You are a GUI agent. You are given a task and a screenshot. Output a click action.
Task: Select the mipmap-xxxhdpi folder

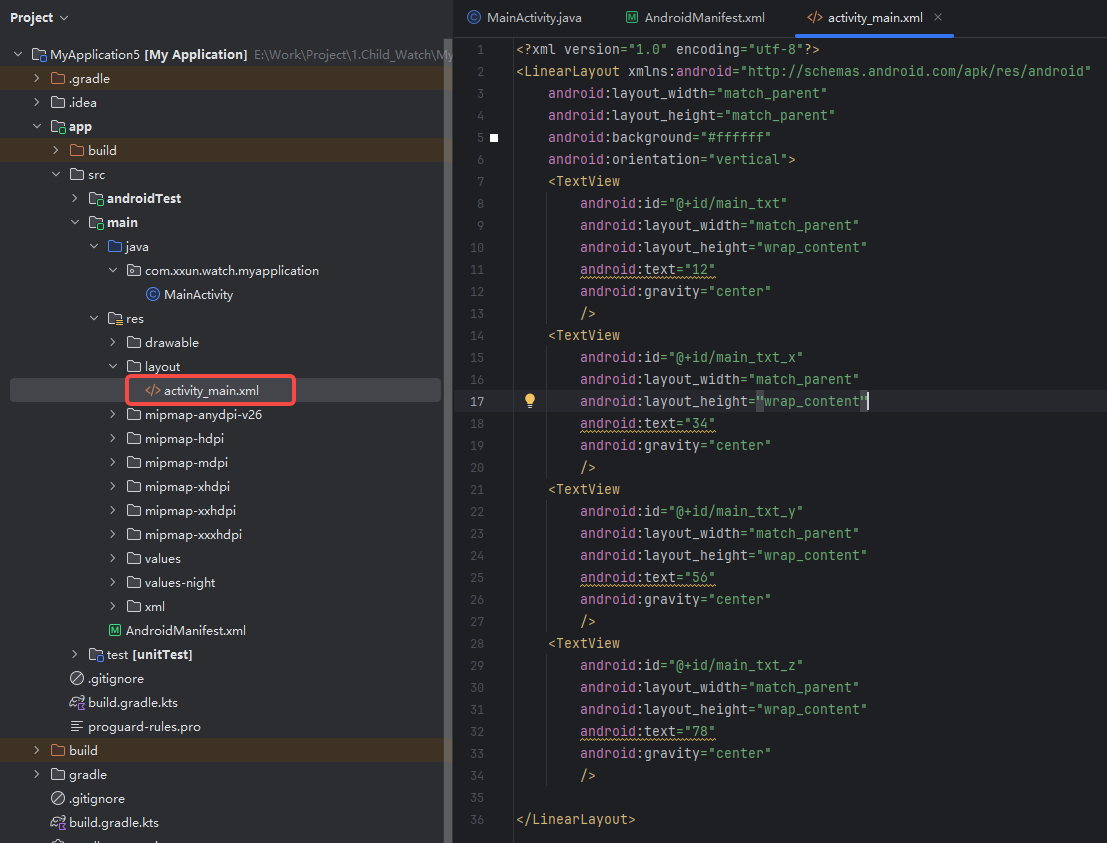[193, 534]
